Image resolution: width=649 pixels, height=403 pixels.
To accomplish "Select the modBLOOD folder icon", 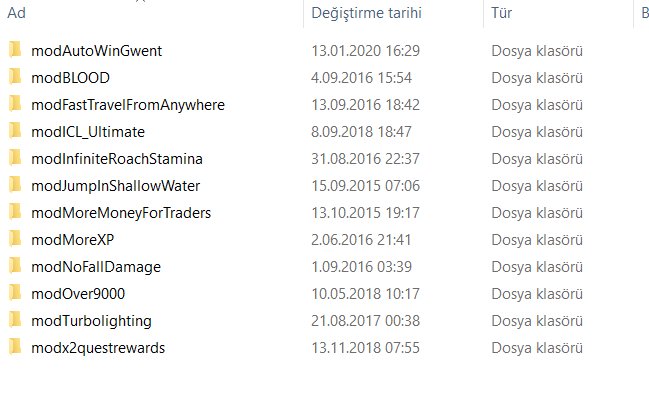I will tap(15, 77).
